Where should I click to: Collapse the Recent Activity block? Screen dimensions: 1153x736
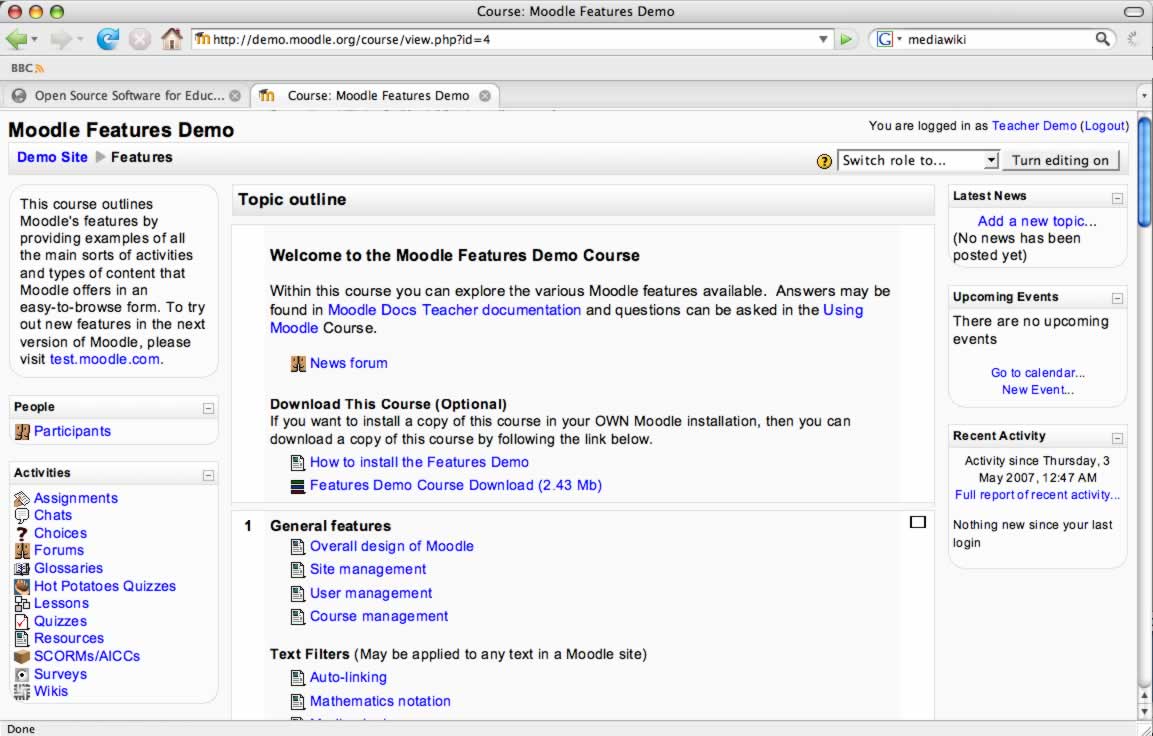pyautogui.click(x=1117, y=438)
